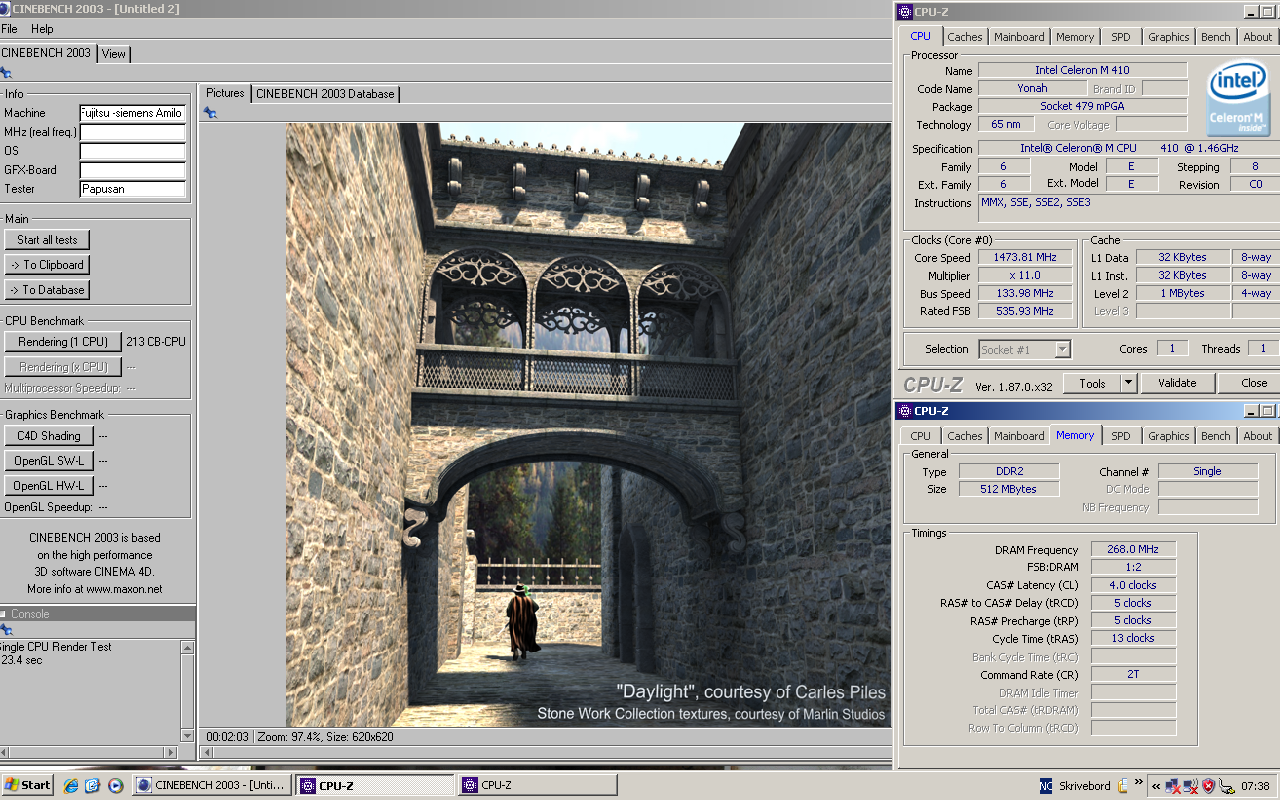Expand hidden system tray icons

[x=1155, y=786]
